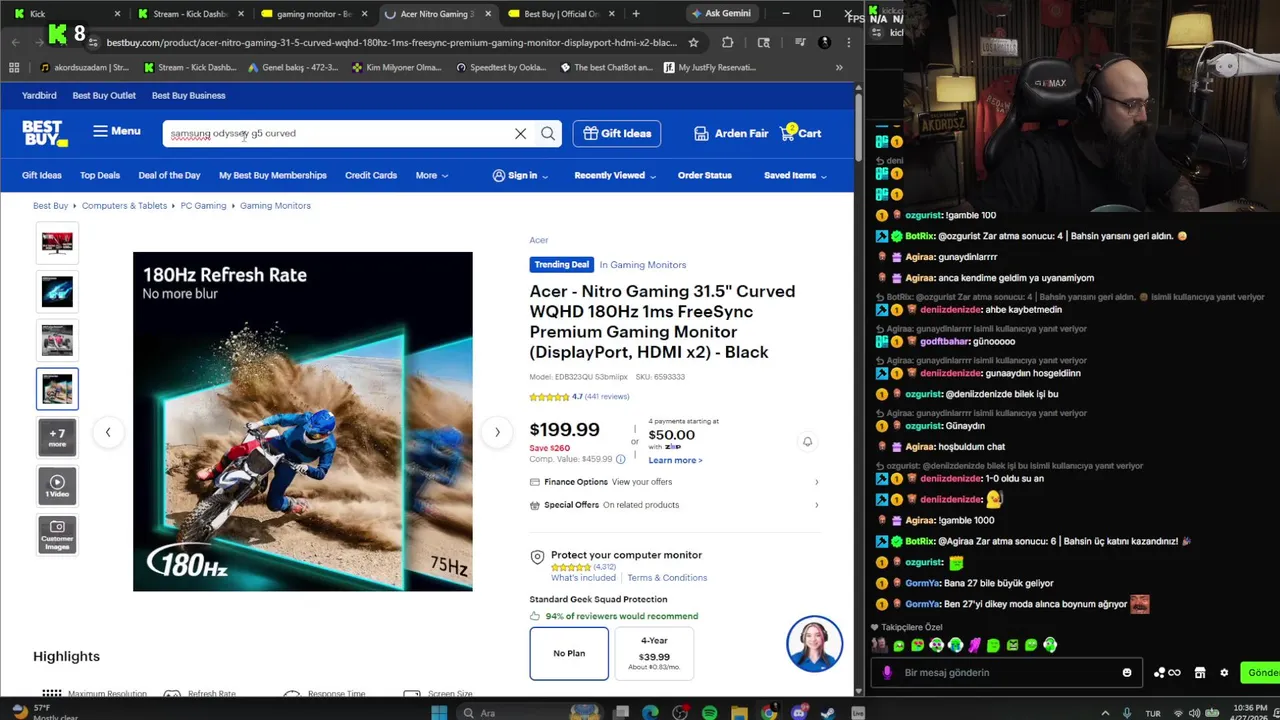Open Steam from the taskbar
The width and height of the screenshot is (1280, 720).
(x=827, y=713)
